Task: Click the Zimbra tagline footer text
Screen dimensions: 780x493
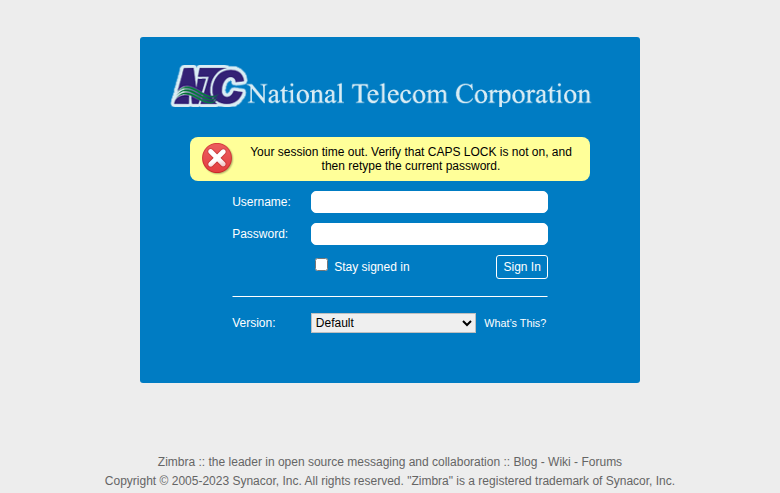Action: pyautogui.click(x=329, y=462)
